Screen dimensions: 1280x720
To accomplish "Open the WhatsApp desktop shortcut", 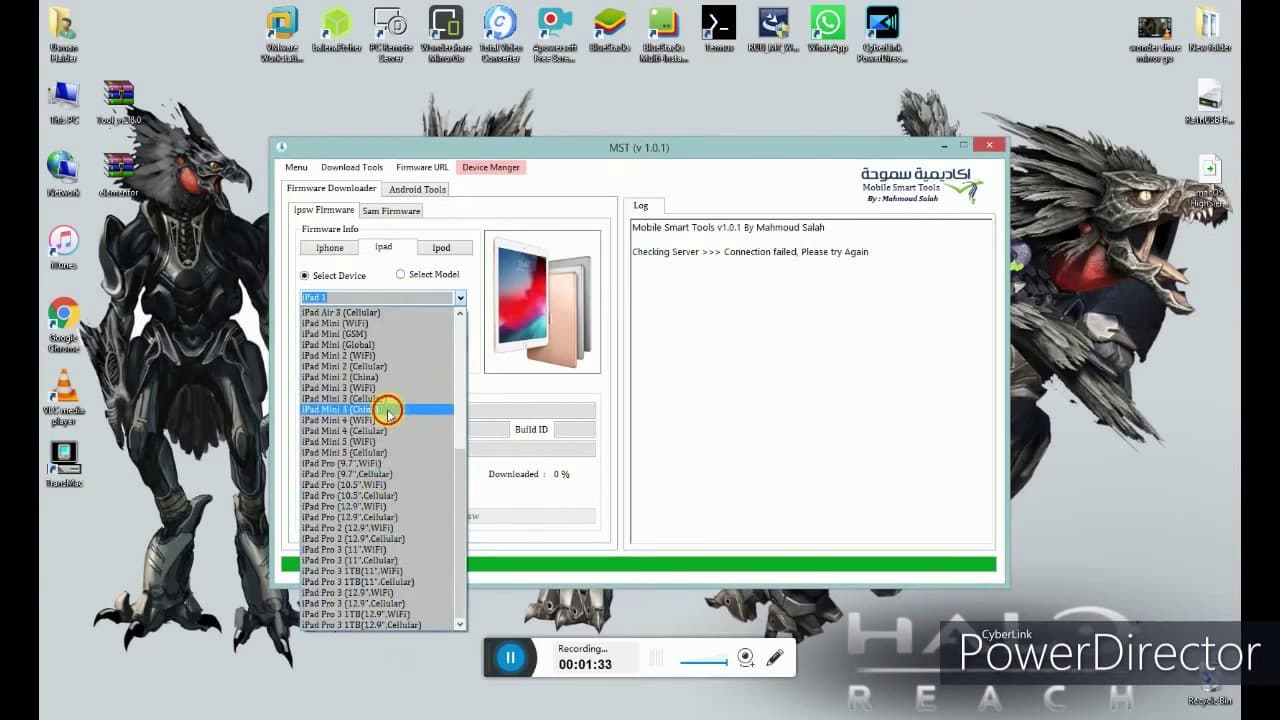I will click(828, 30).
